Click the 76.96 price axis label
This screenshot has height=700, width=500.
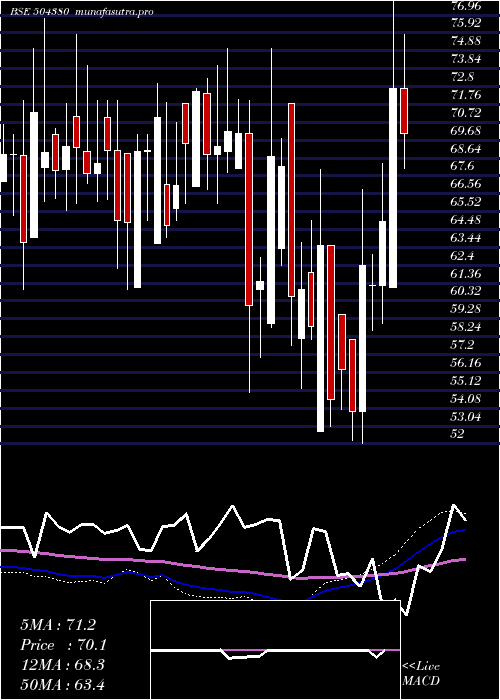point(466,5)
